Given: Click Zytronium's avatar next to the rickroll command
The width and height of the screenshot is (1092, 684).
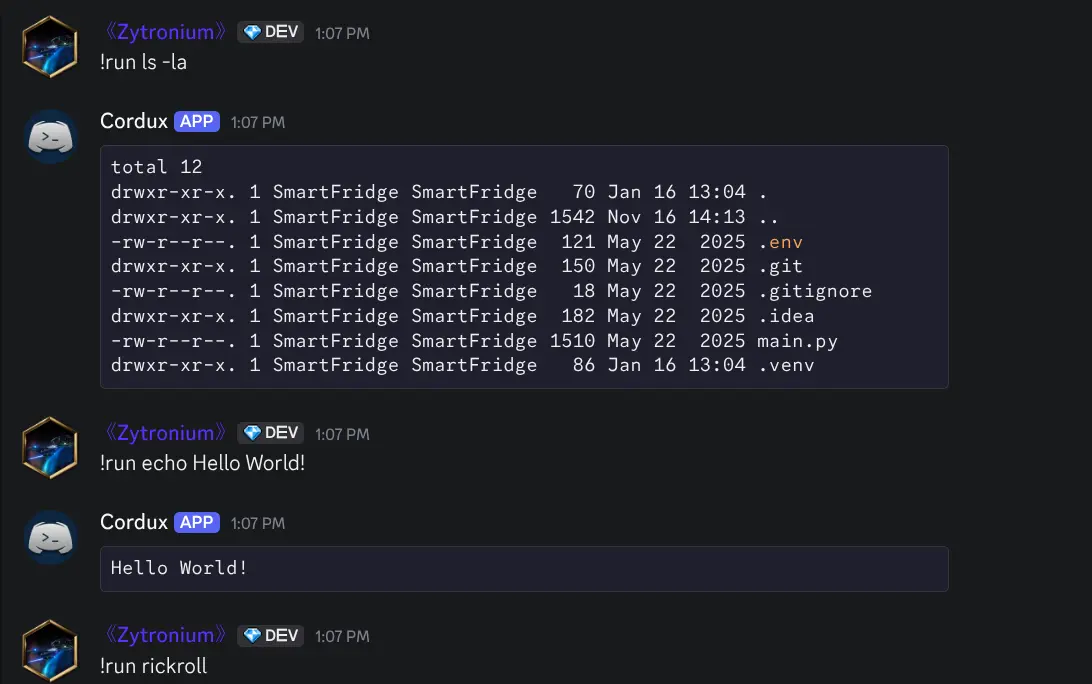Looking at the screenshot, I should (49, 650).
